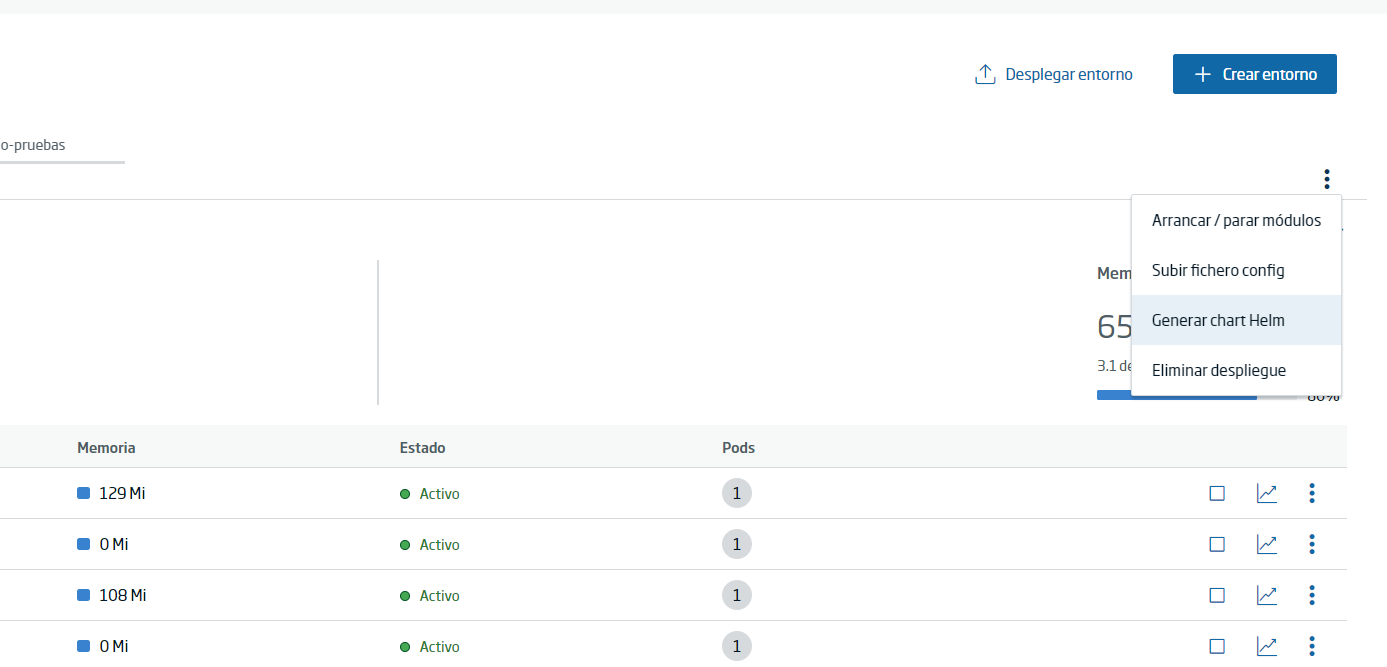
Task: Open the three-dot menu on first 0 Mi row
Action: (x=1312, y=544)
